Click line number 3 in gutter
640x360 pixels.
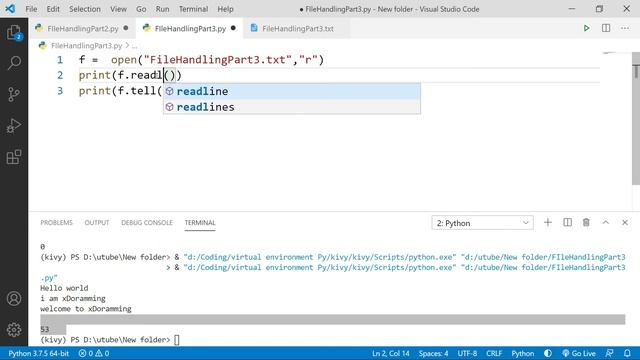(60, 91)
